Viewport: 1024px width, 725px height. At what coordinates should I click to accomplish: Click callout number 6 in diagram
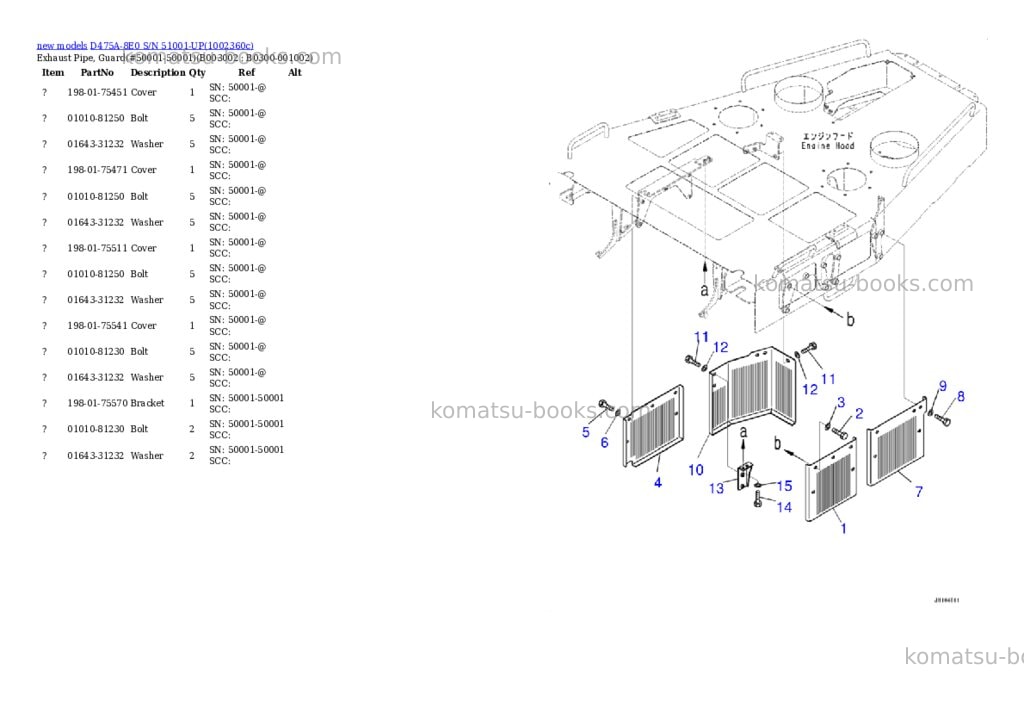tap(604, 443)
